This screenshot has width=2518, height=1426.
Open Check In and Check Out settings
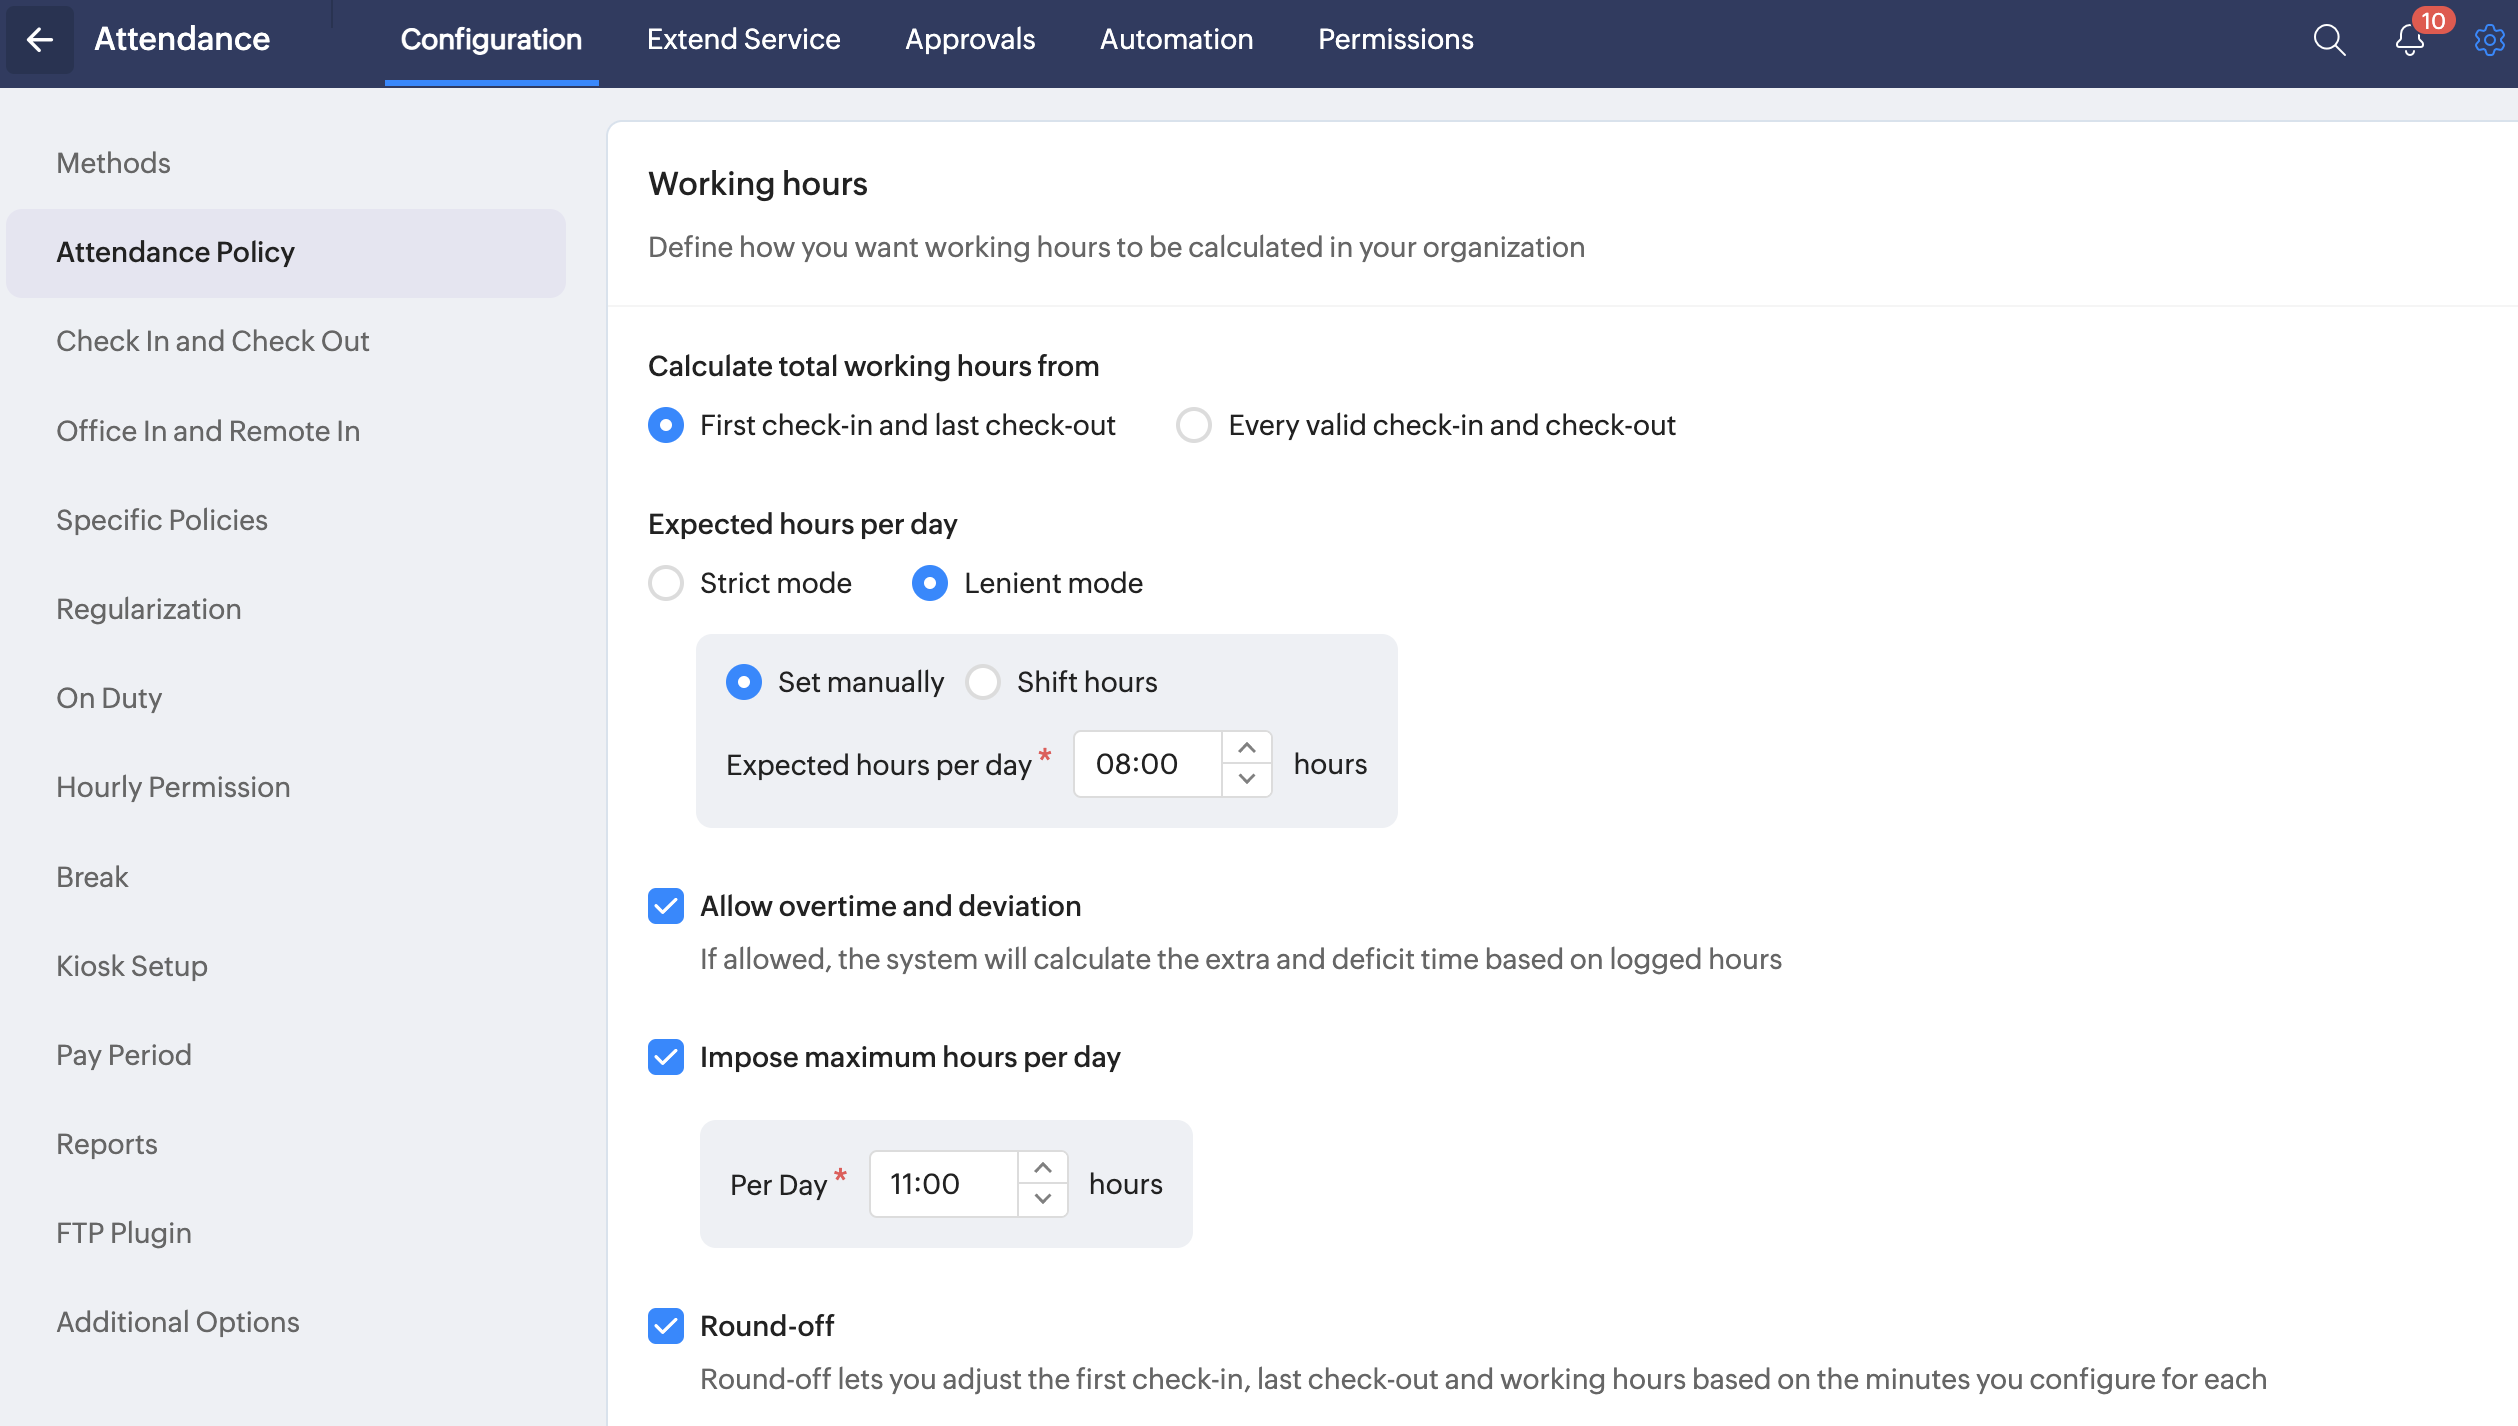pyautogui.click(x=213, y=341)
